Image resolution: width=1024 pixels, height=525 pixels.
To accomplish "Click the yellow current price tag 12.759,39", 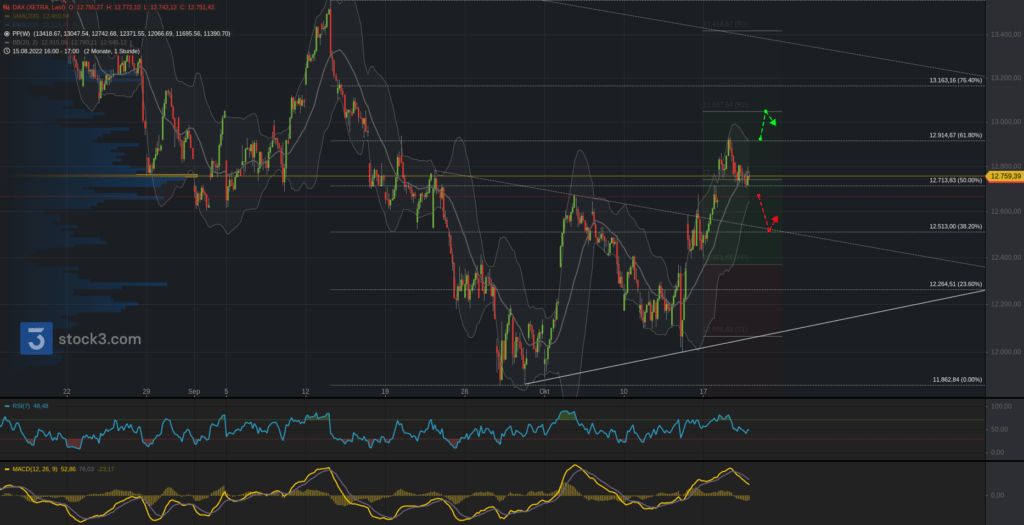I will click(x=1004, y=176).
